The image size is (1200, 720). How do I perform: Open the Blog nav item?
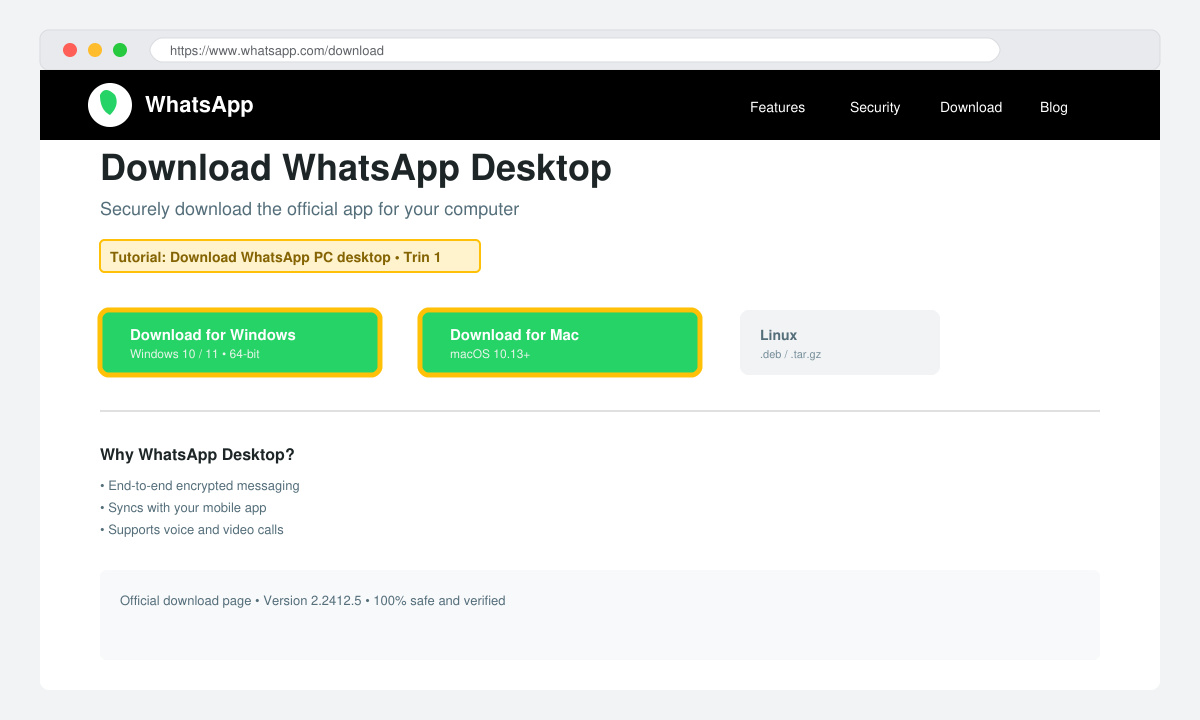click(x=1054, y=107)
